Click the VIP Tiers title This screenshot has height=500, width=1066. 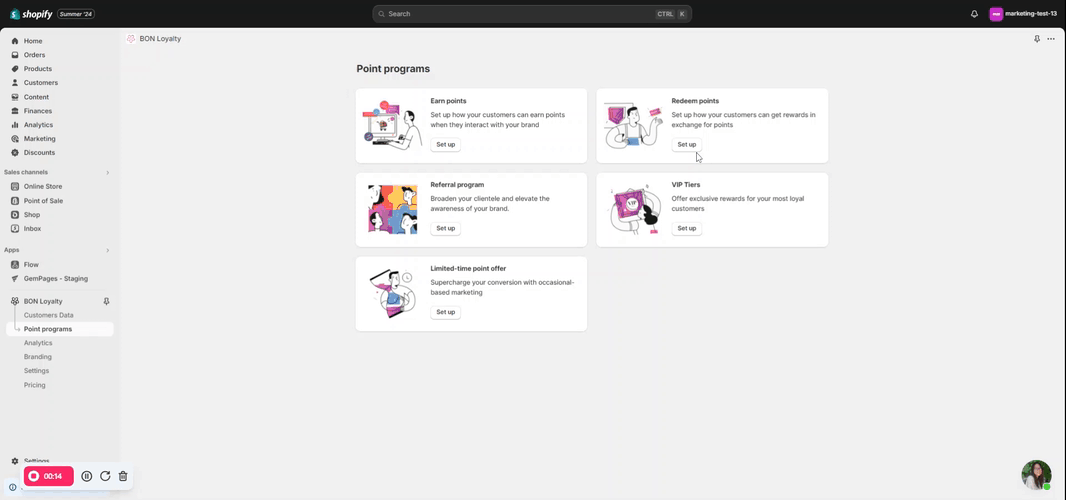(x=685, y=184)
